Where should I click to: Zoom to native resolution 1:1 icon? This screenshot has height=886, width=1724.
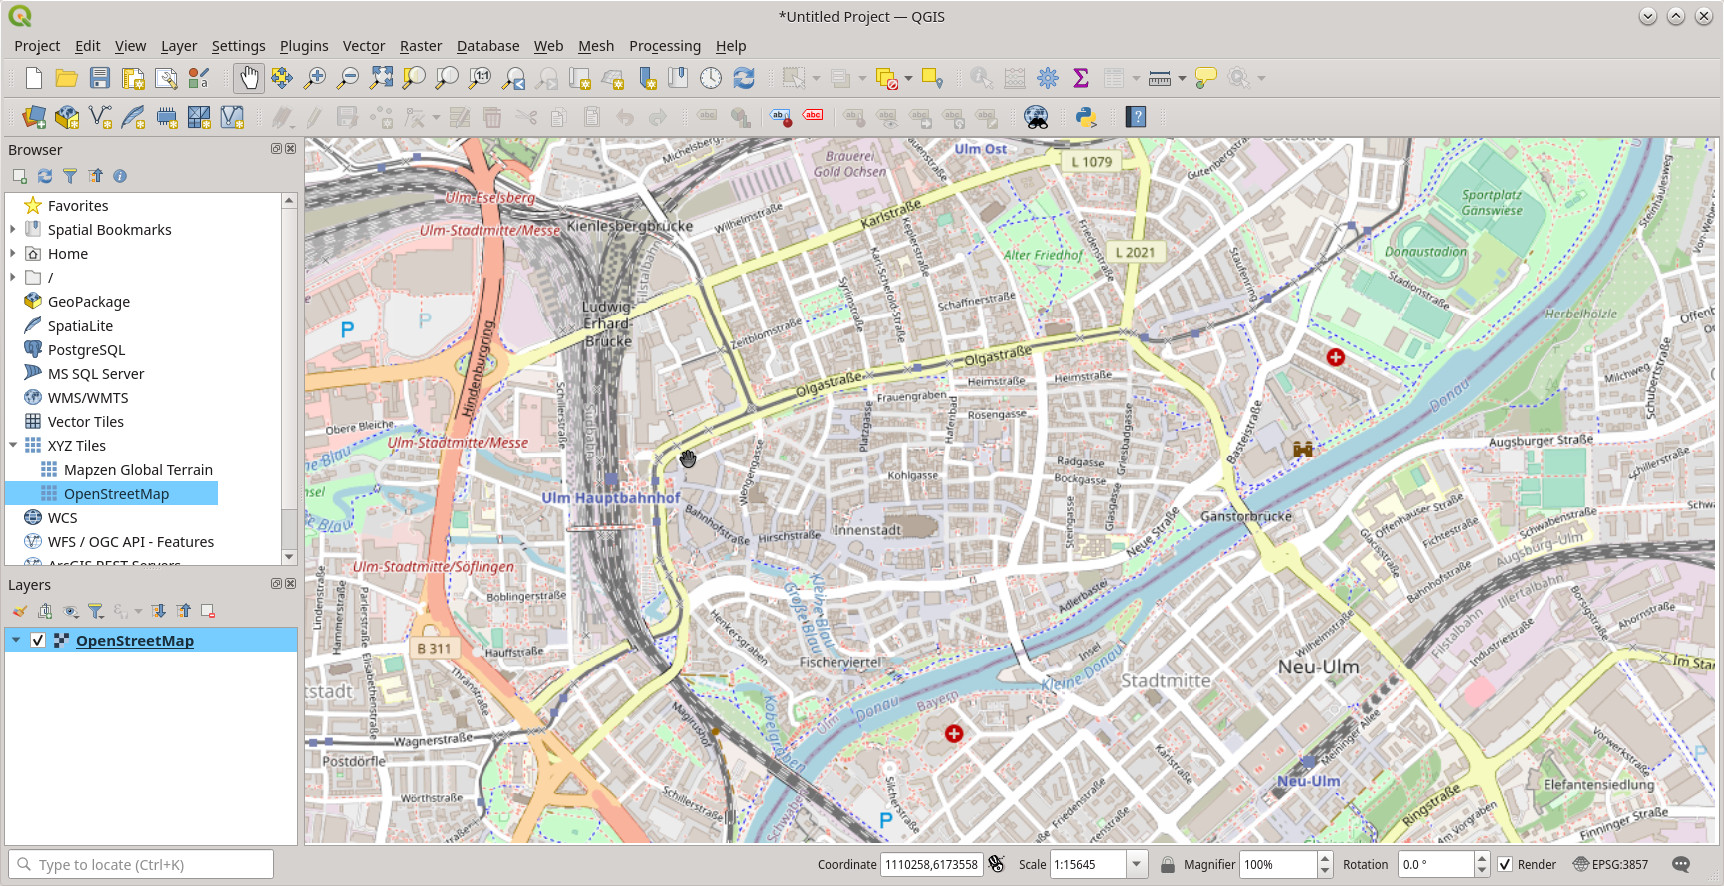tap(480, 78)
